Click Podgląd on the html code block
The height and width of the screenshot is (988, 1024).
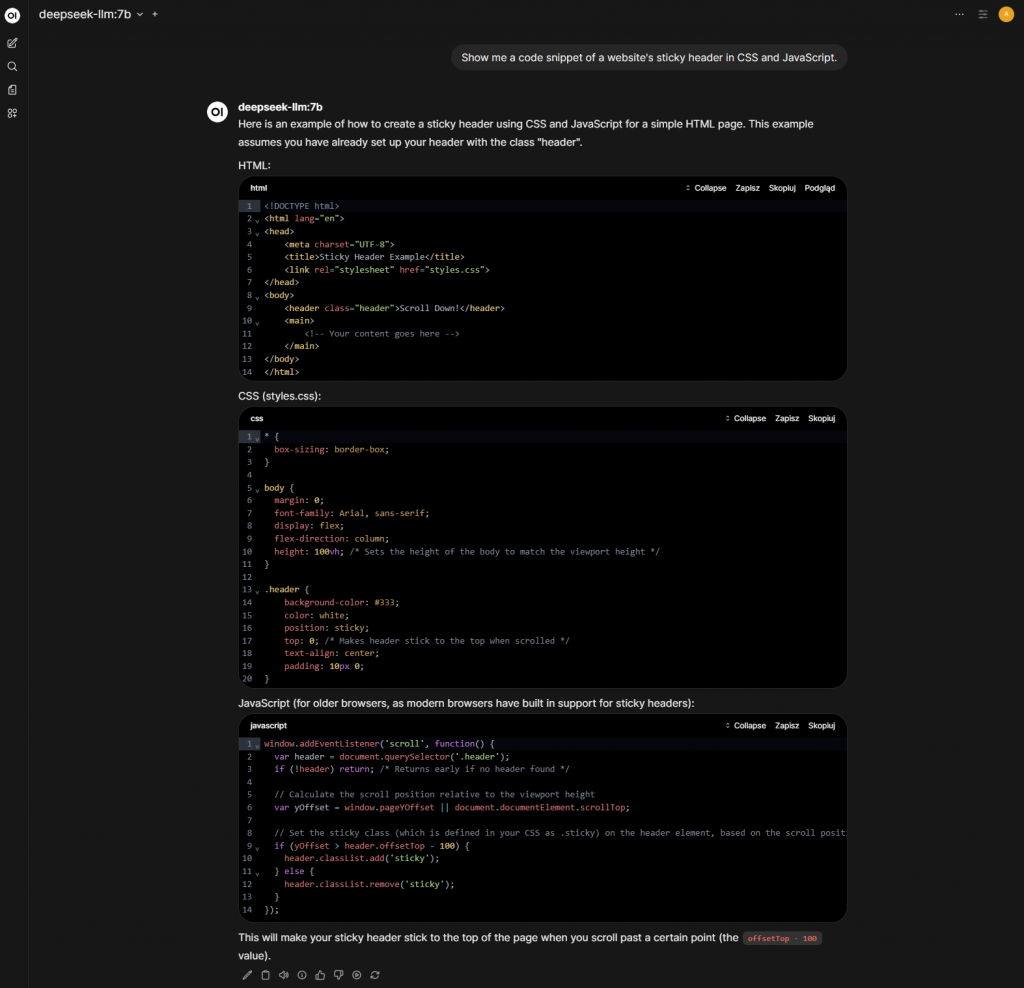[819, 188]
